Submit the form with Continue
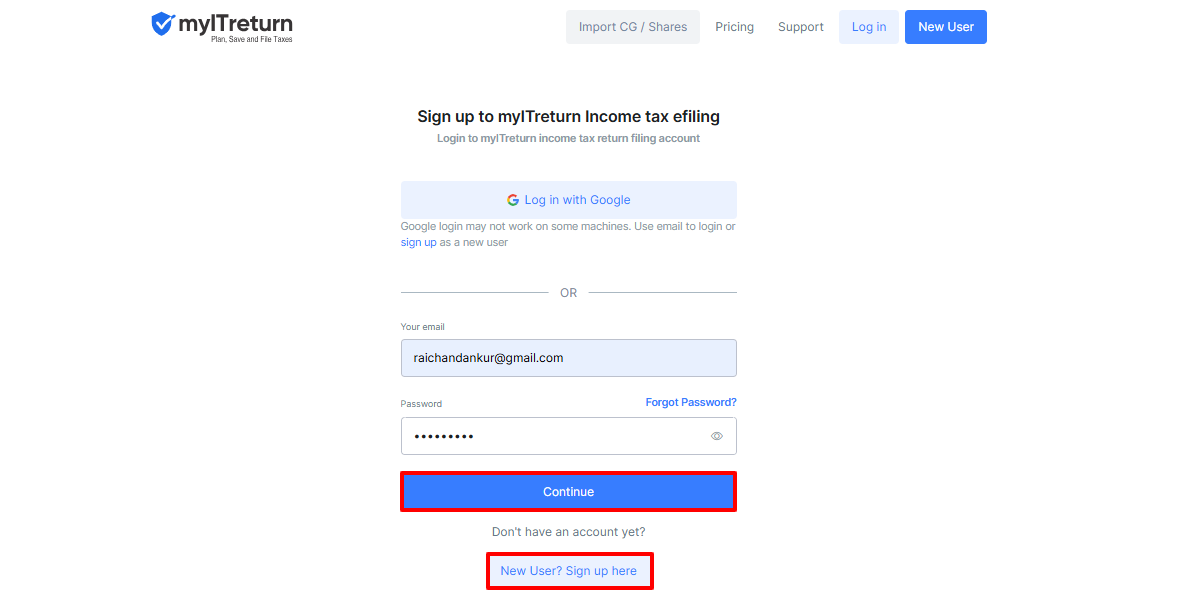The image size is (1196, 607). (568, 492)
